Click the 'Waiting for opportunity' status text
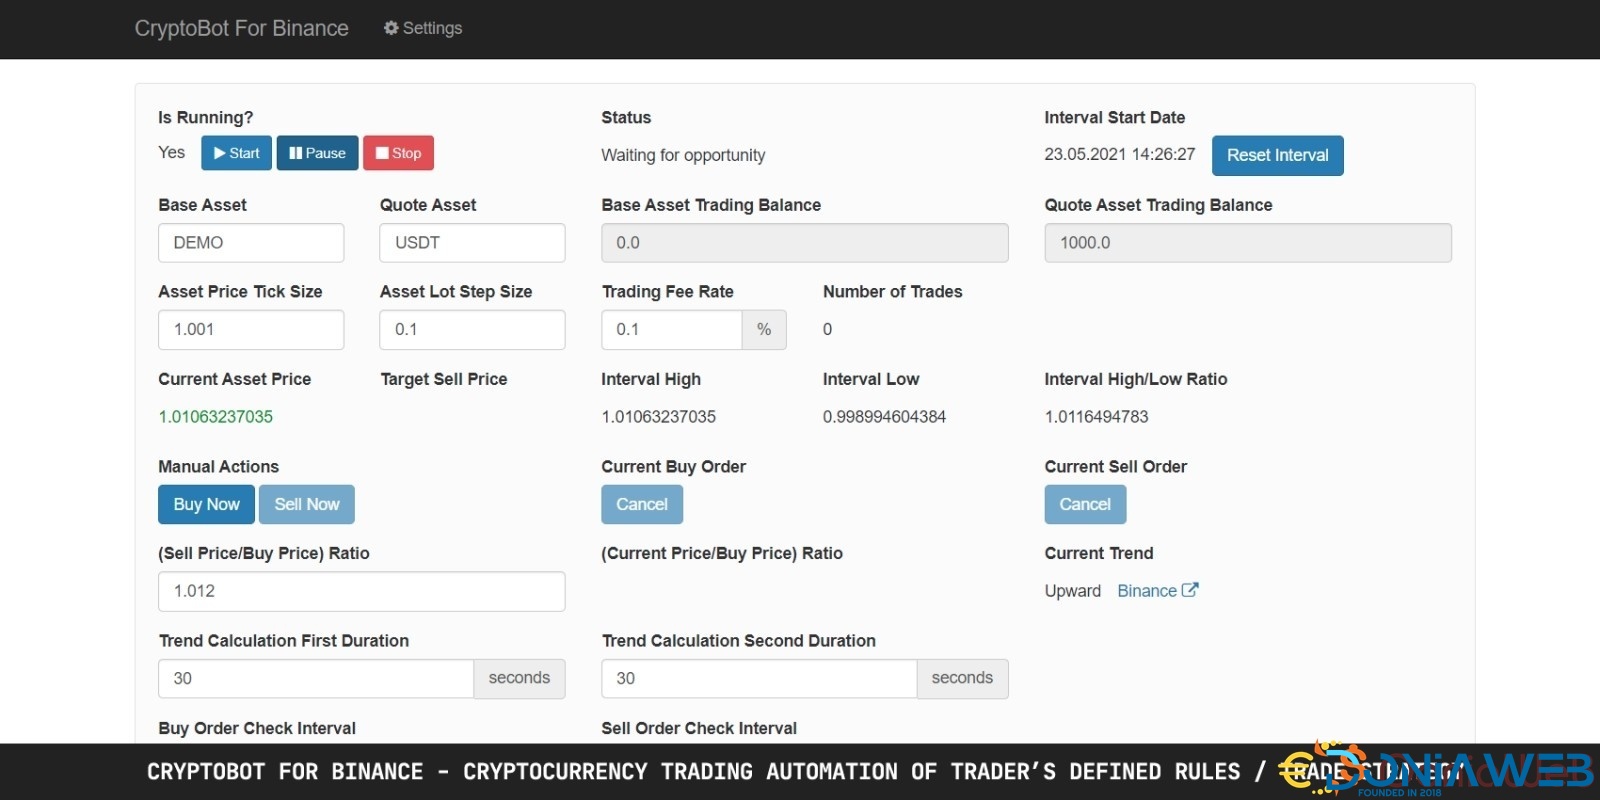 [x=683, y=155]
